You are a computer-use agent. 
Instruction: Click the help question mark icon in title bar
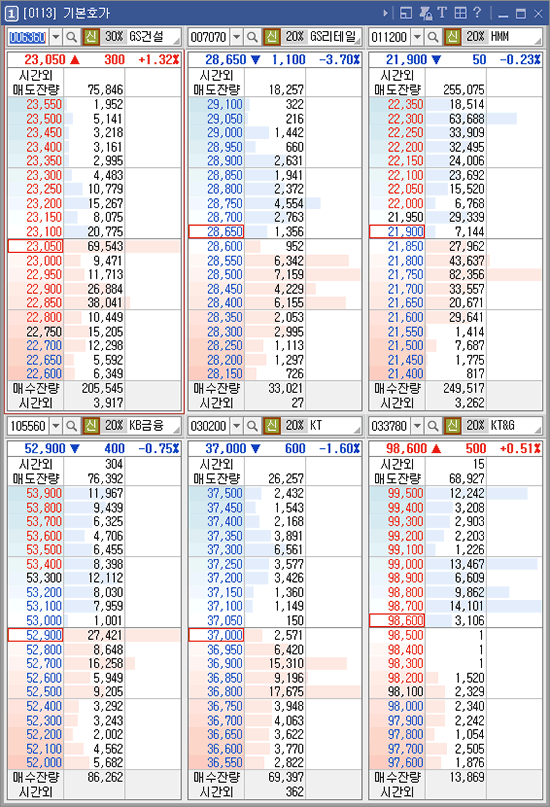point(477,12)
